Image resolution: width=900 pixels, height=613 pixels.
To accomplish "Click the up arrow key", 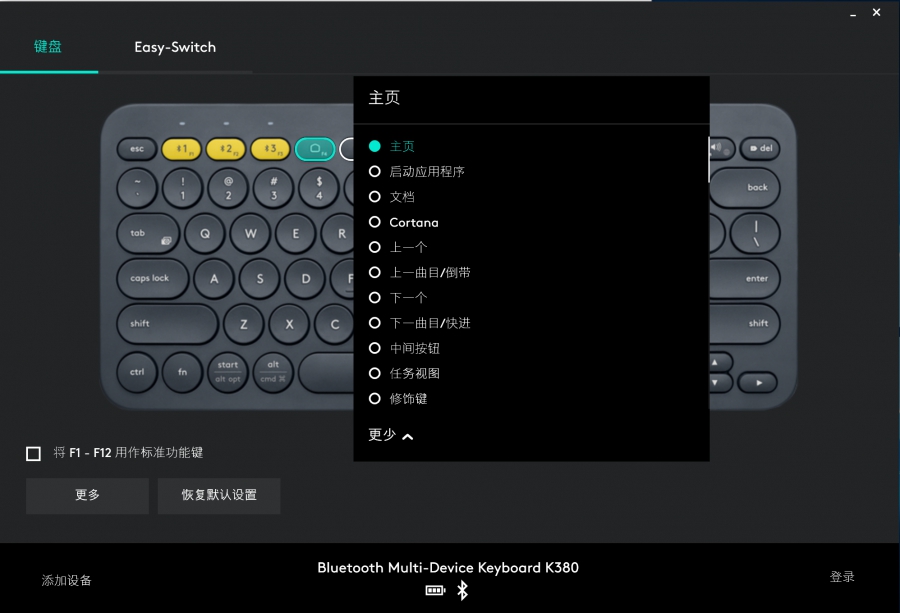I will (720, 362).
